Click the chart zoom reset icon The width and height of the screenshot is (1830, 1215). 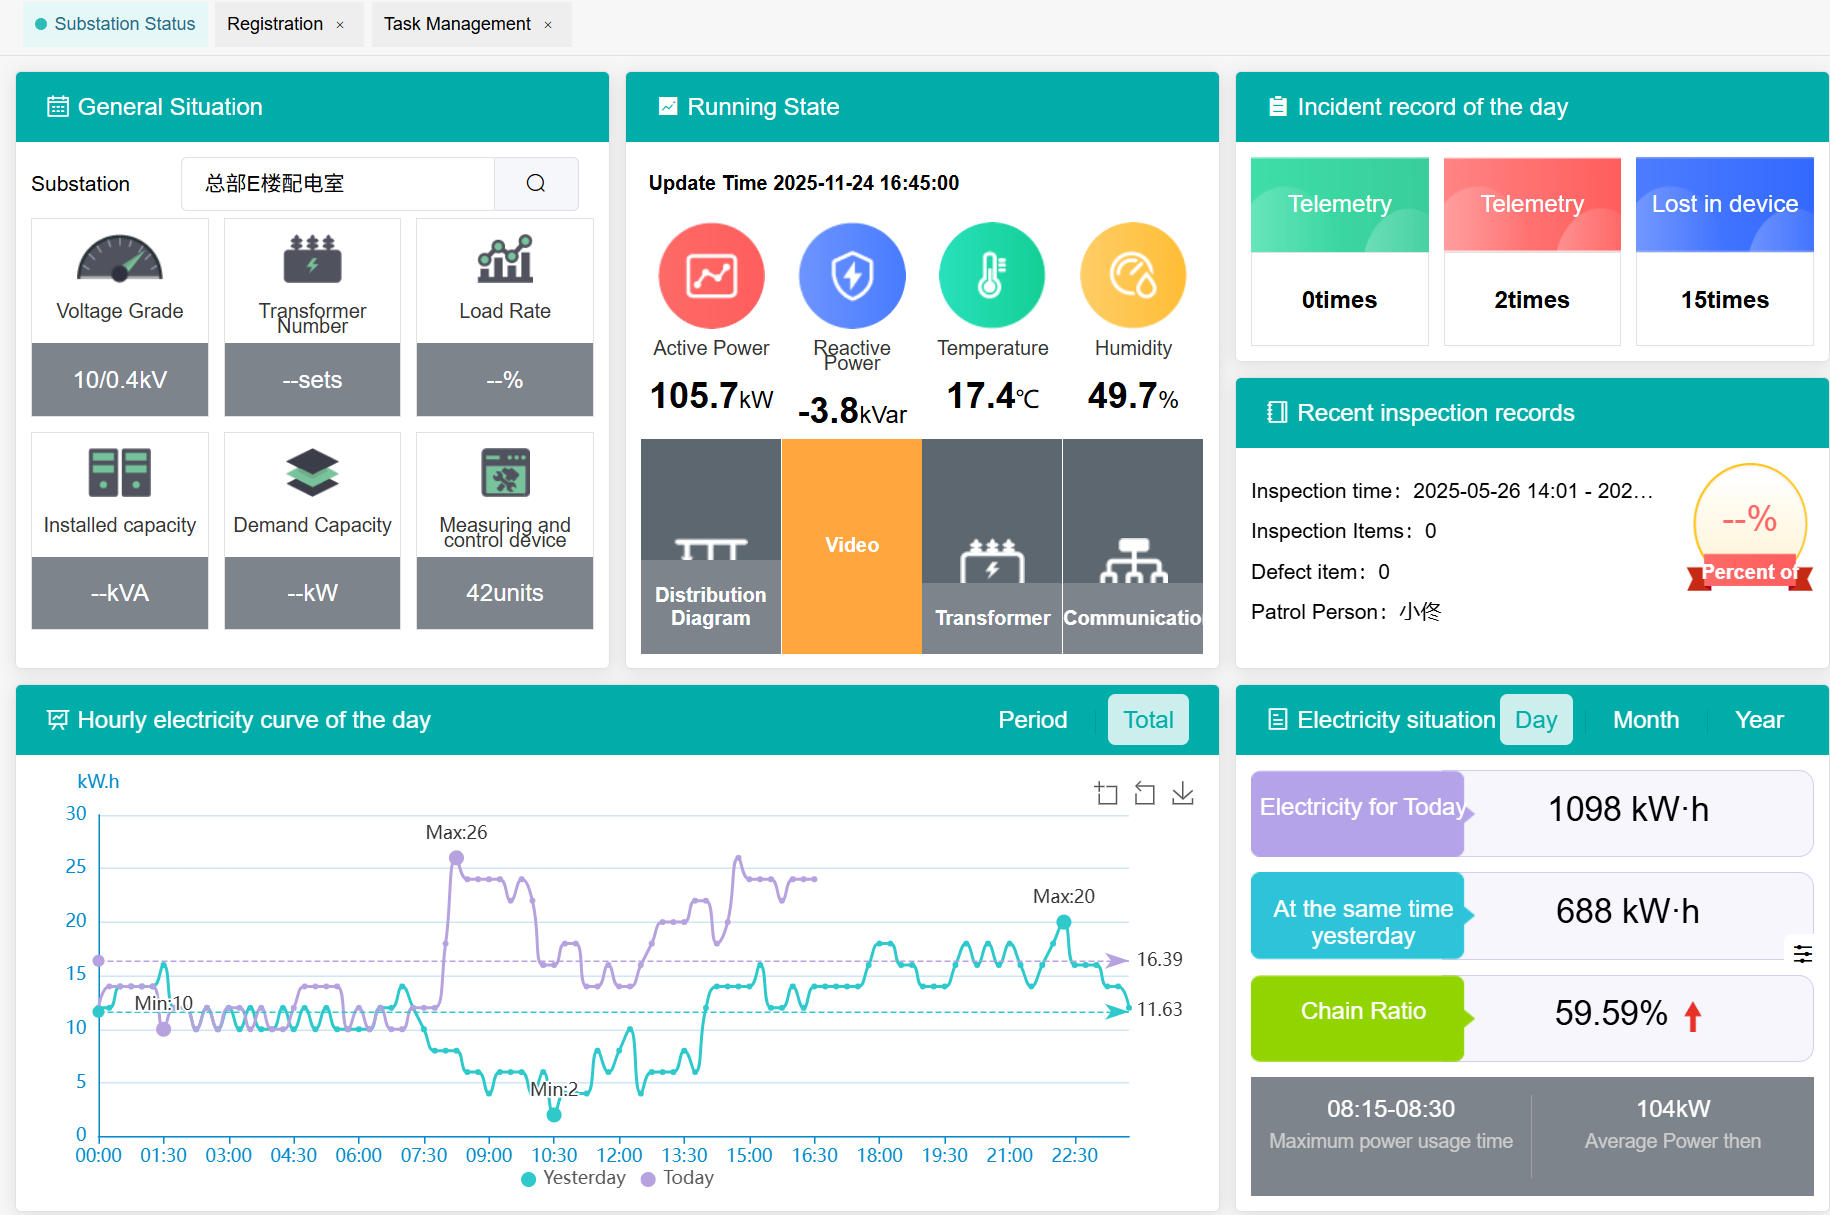1145,794
